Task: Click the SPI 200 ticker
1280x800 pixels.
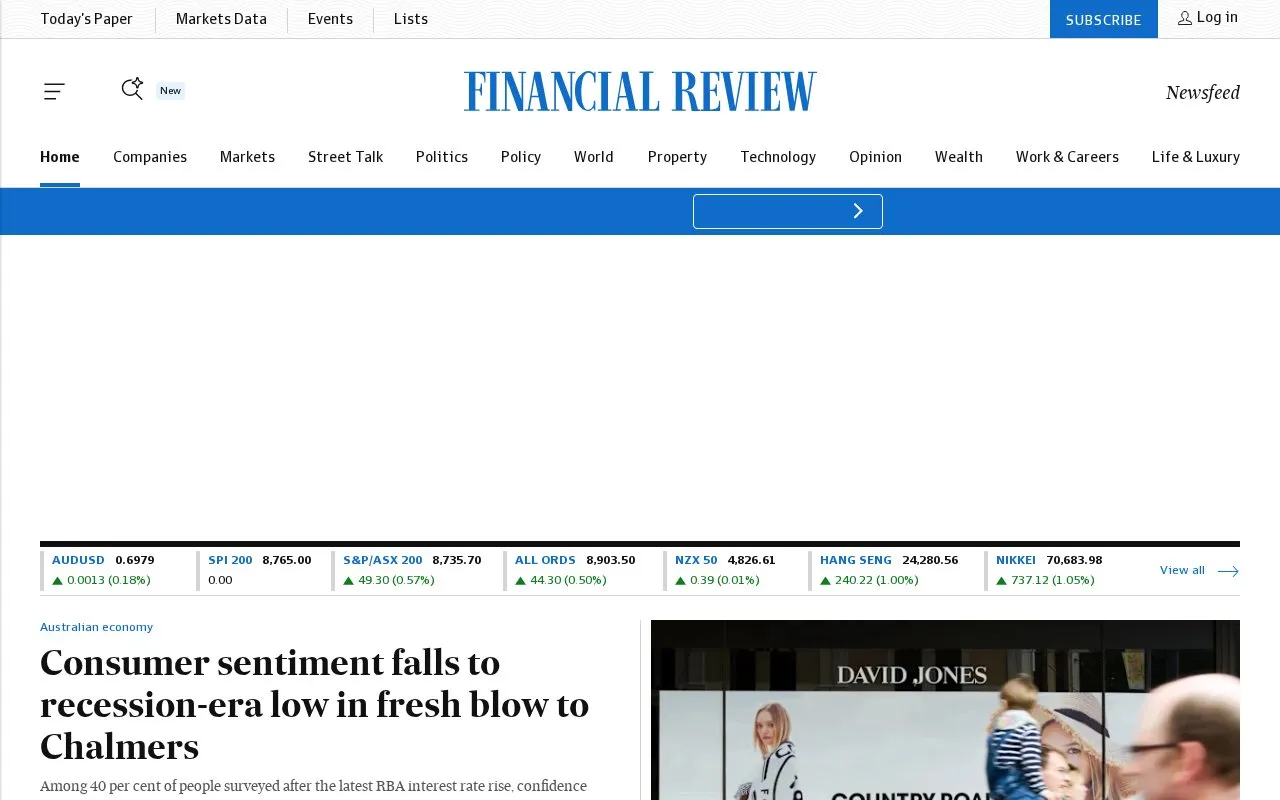Action: click(230, 561)
